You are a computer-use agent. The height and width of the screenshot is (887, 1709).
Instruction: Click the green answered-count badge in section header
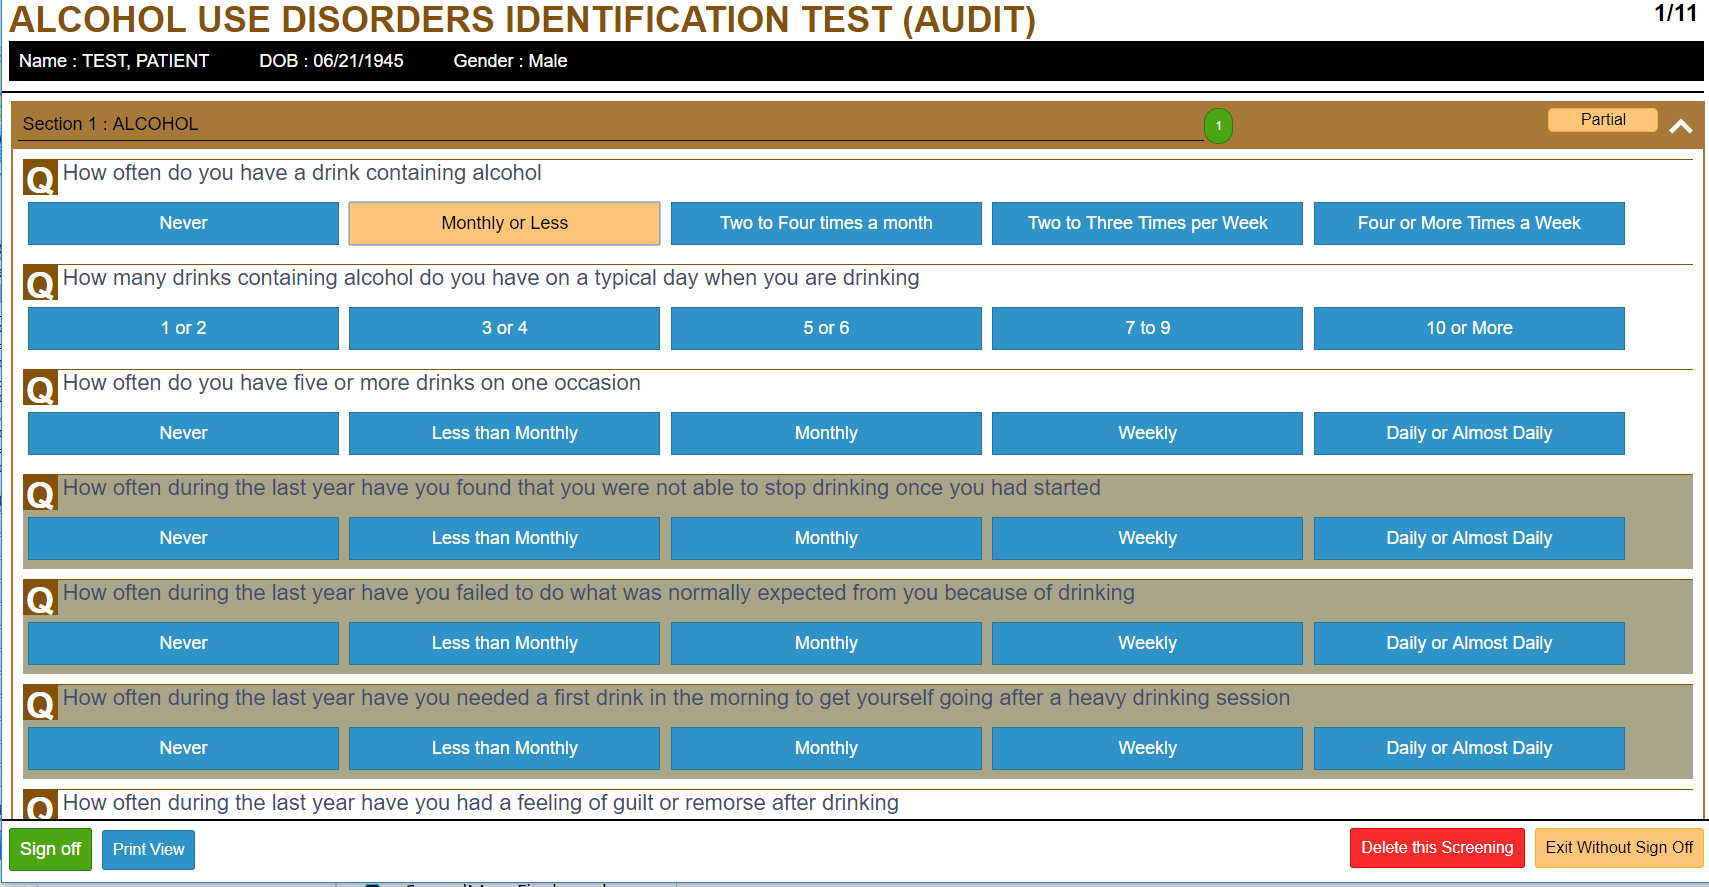[x=1218, y=126]
